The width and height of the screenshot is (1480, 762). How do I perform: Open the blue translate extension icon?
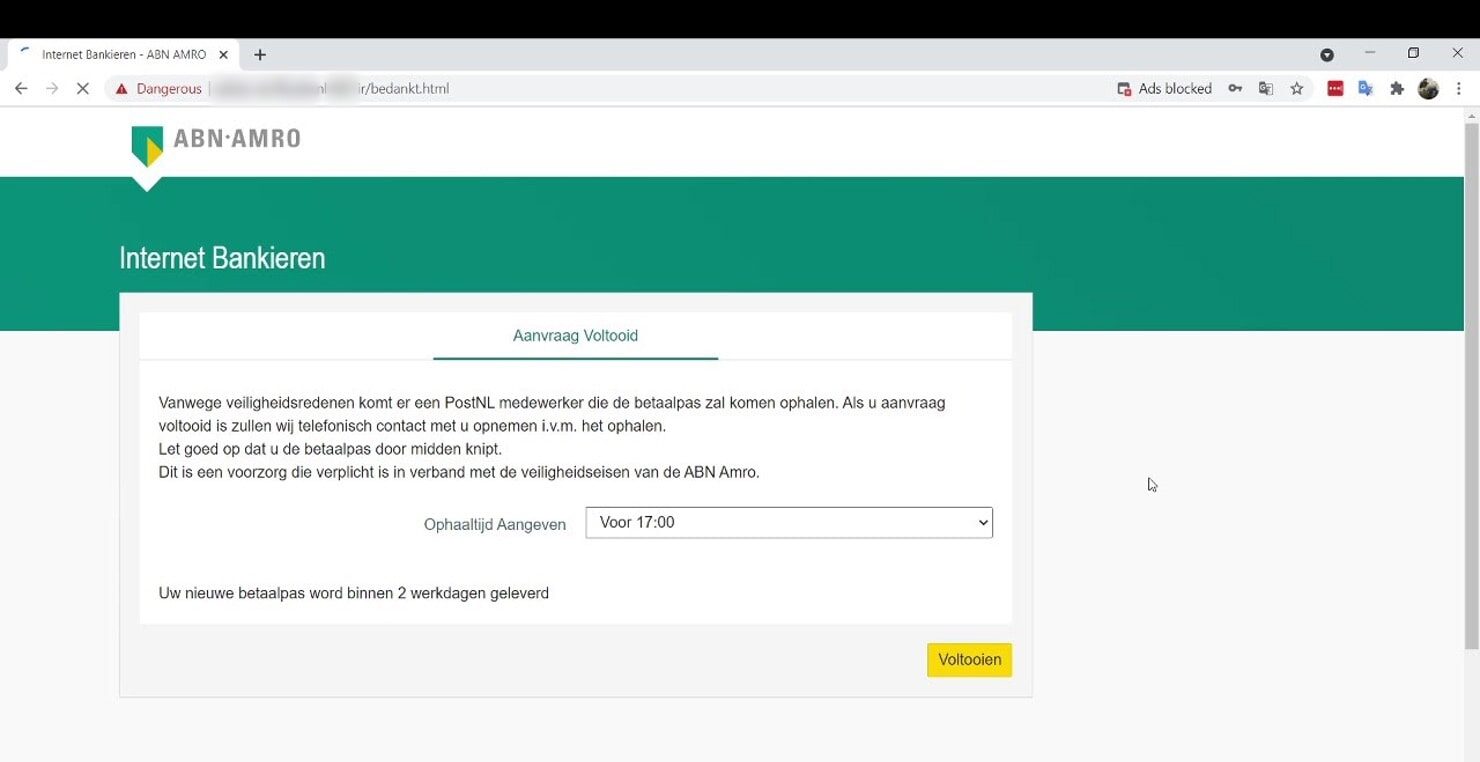click(x=1365, y=88)
